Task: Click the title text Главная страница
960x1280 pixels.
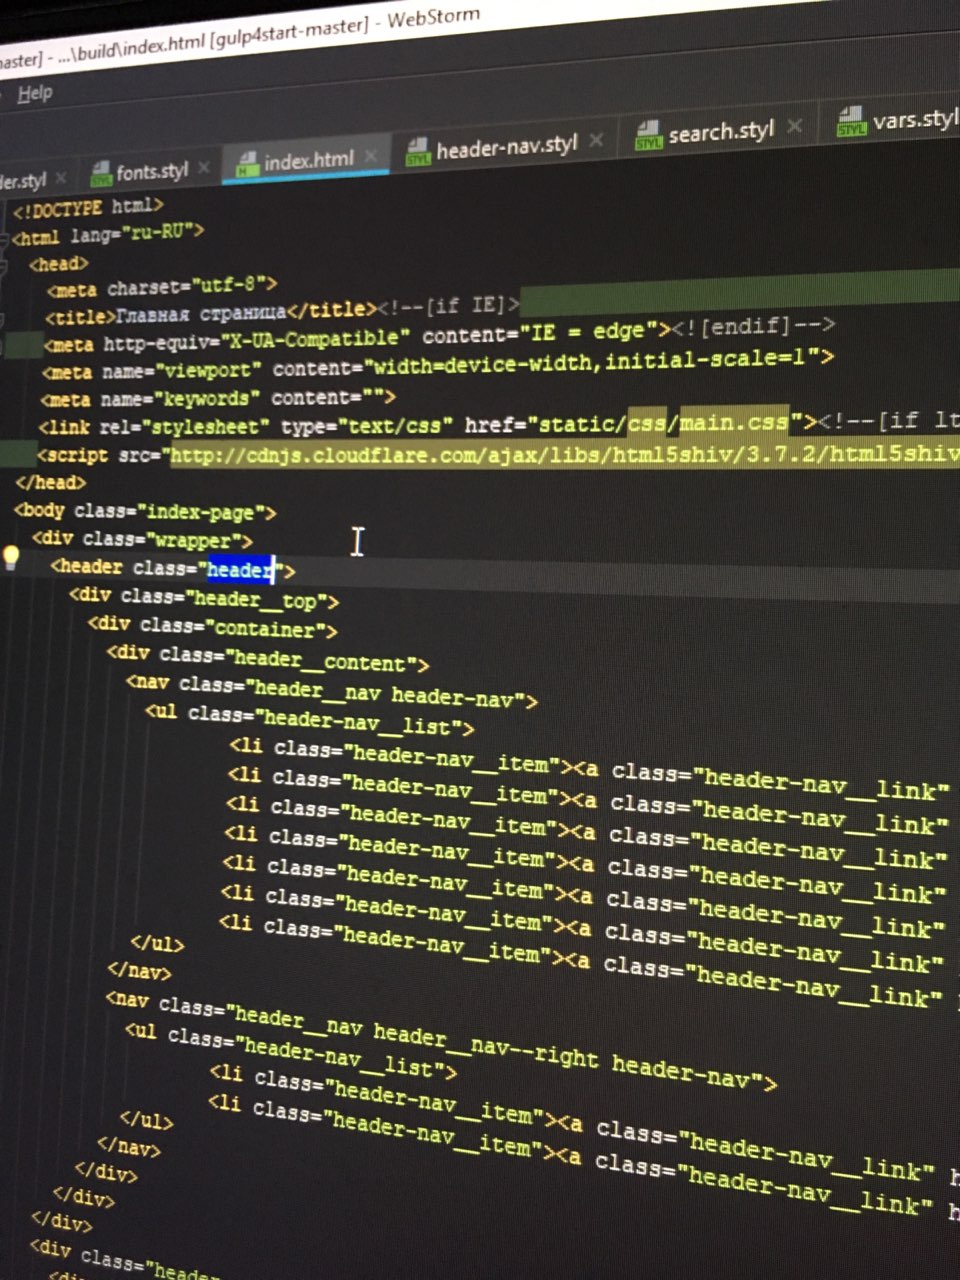Action: point(201,314)
